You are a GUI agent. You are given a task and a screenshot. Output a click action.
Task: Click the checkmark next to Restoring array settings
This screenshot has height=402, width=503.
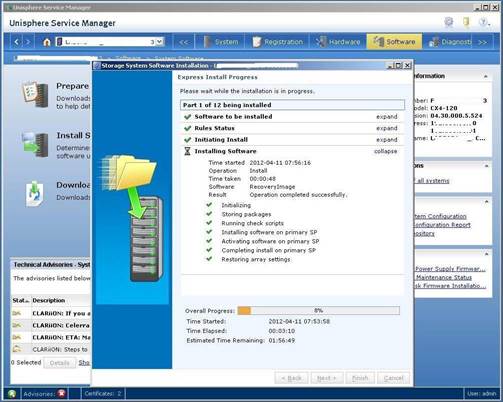(209, 259)
